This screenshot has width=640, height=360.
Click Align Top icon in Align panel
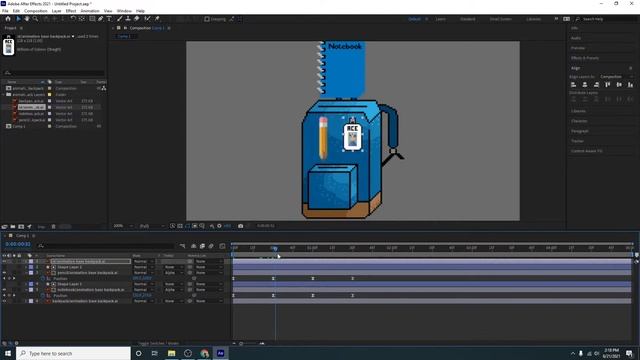tap(608, 84)
